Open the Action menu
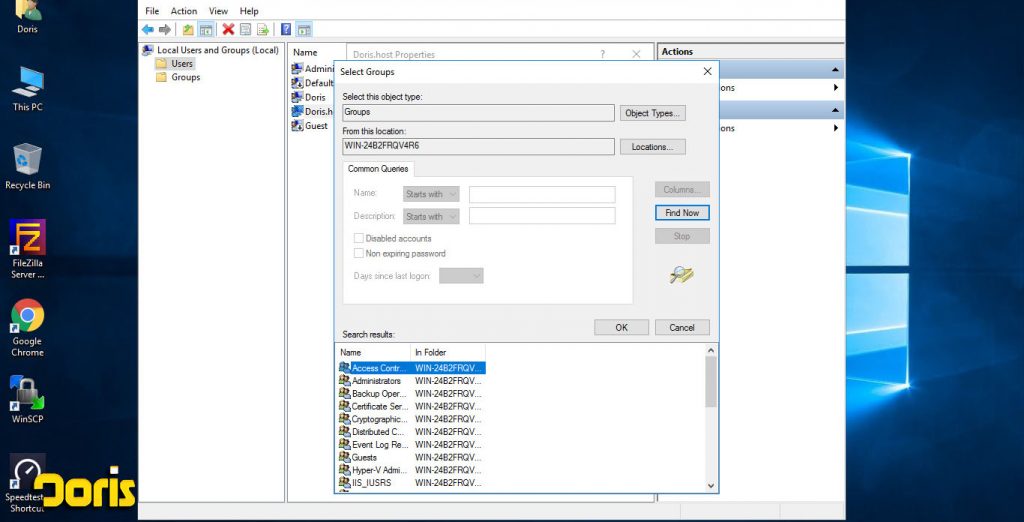Image resolution: width=1024 pixels, height=522 pixels. click(184, 11)
